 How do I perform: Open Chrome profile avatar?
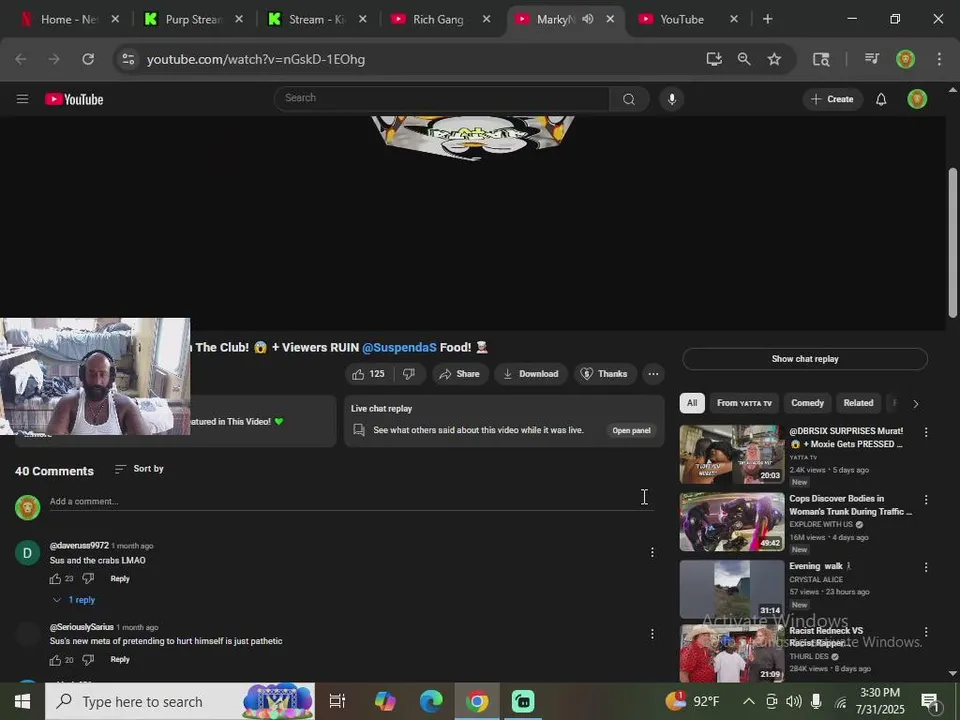pyautogui.click(x=905, y=59)
